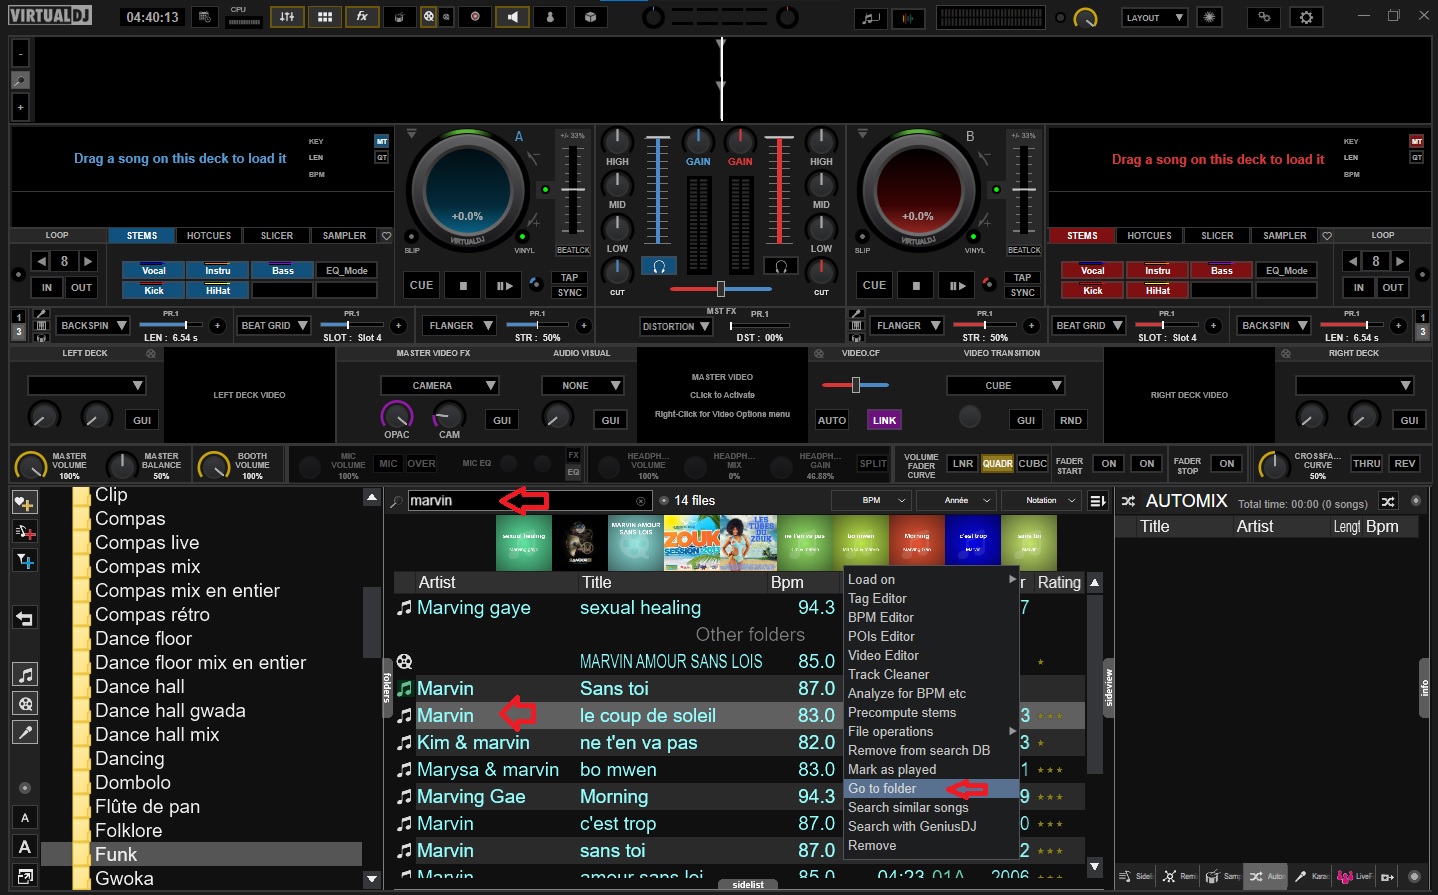Click the record toolbar icon
The height and width of the screenshot is (895, 1438).
pos(474,17)
